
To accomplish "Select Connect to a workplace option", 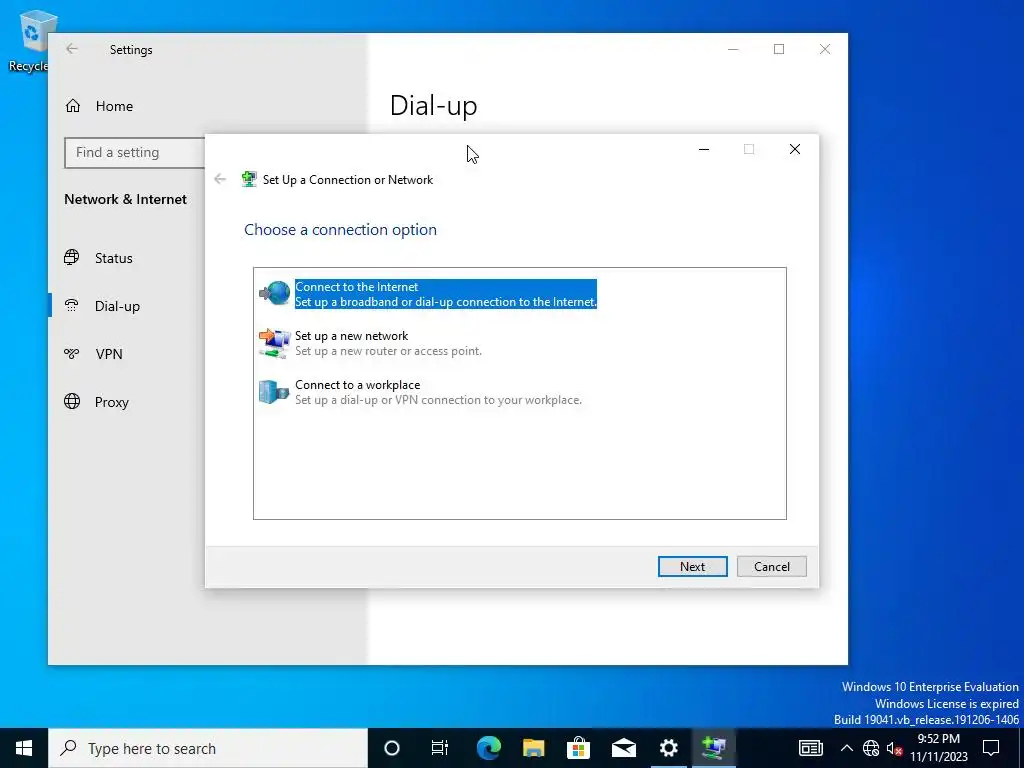I will (x=420, y=392).
